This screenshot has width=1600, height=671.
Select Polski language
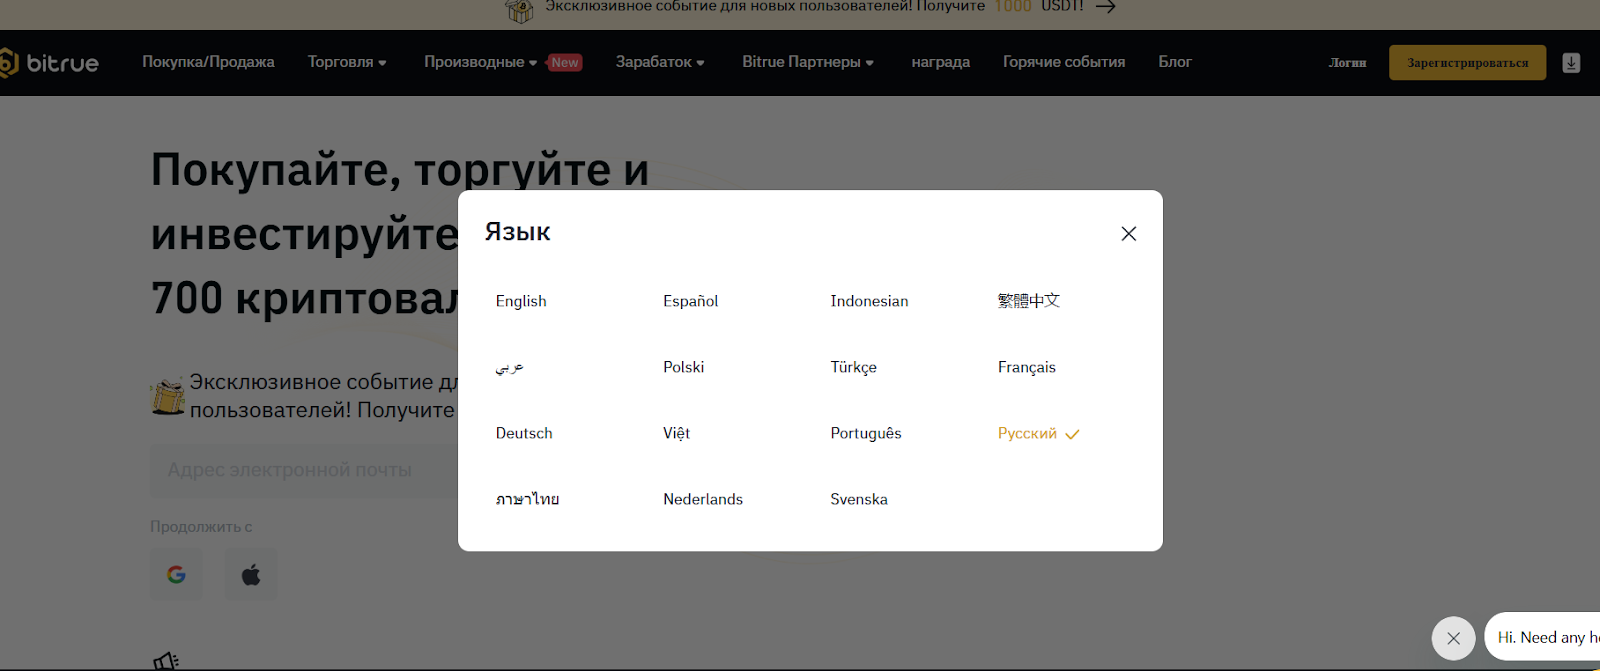point(683,367)
